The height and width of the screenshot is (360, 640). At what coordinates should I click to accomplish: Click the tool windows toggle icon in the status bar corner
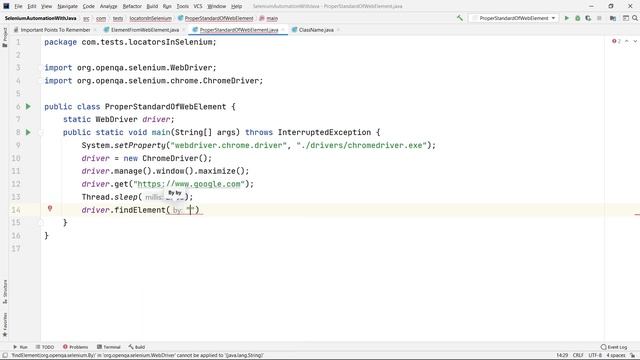5,355
